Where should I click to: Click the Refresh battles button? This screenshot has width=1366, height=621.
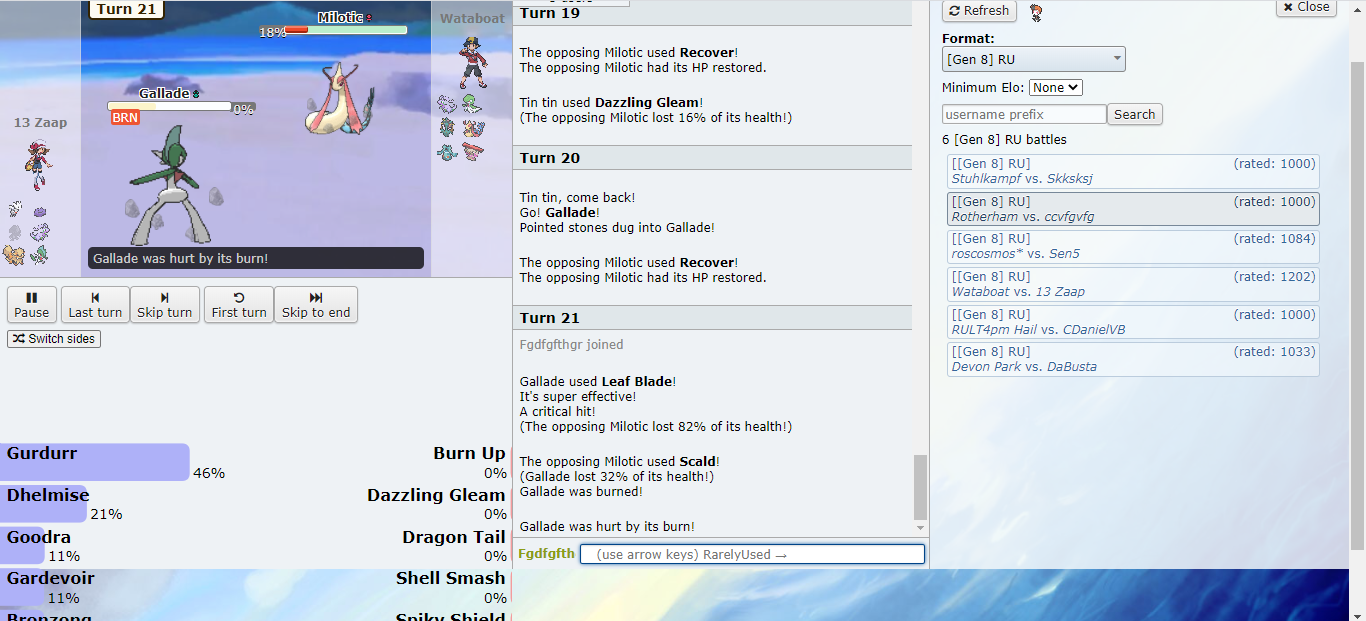[x=979, y=10]
